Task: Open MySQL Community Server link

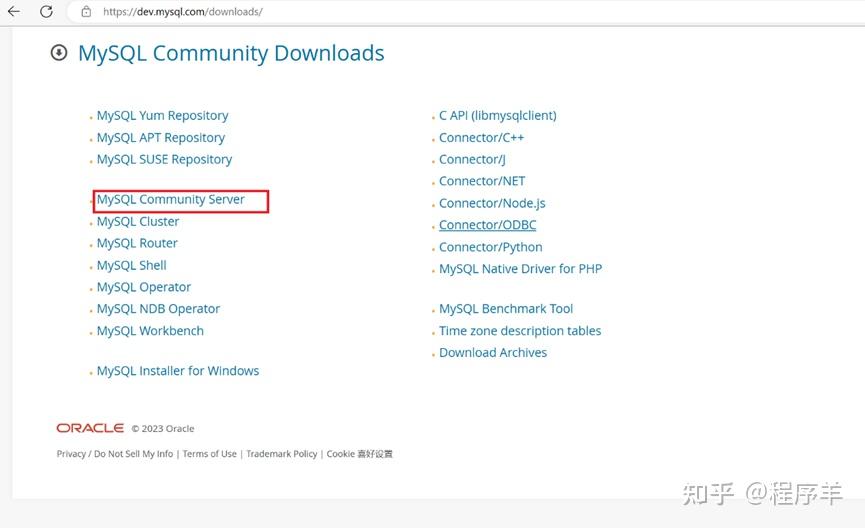Action: (170, 199)
